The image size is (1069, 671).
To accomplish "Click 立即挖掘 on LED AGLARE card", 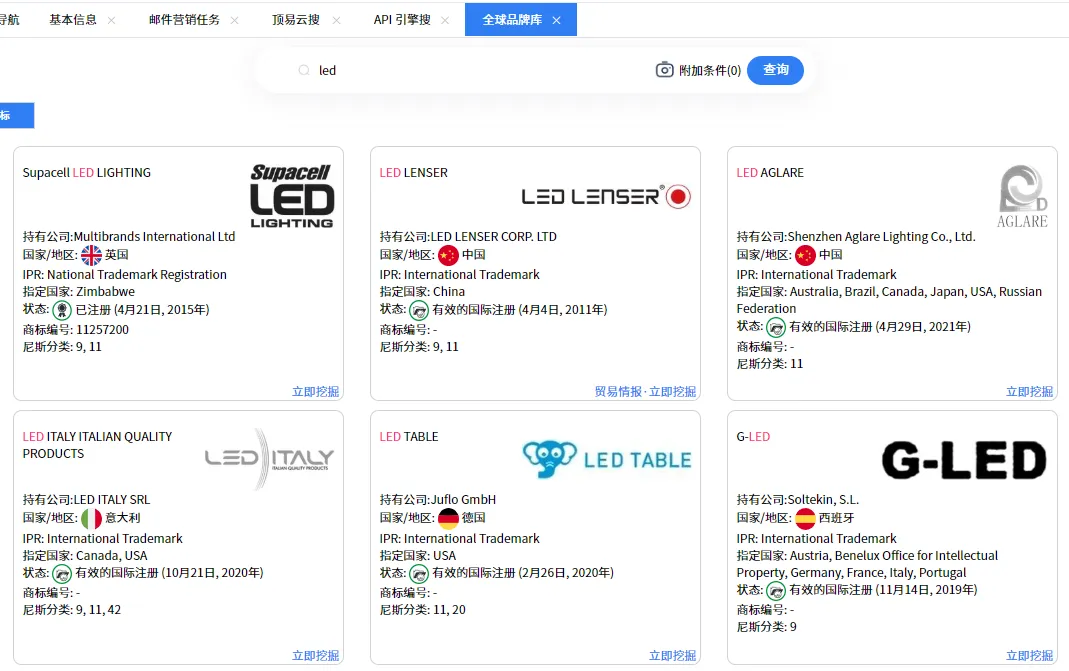I will tap(1029, 391).
